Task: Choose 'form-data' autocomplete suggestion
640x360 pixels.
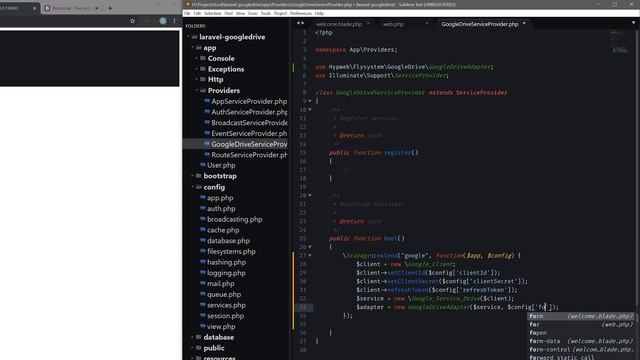Action: tap(581, 341)
